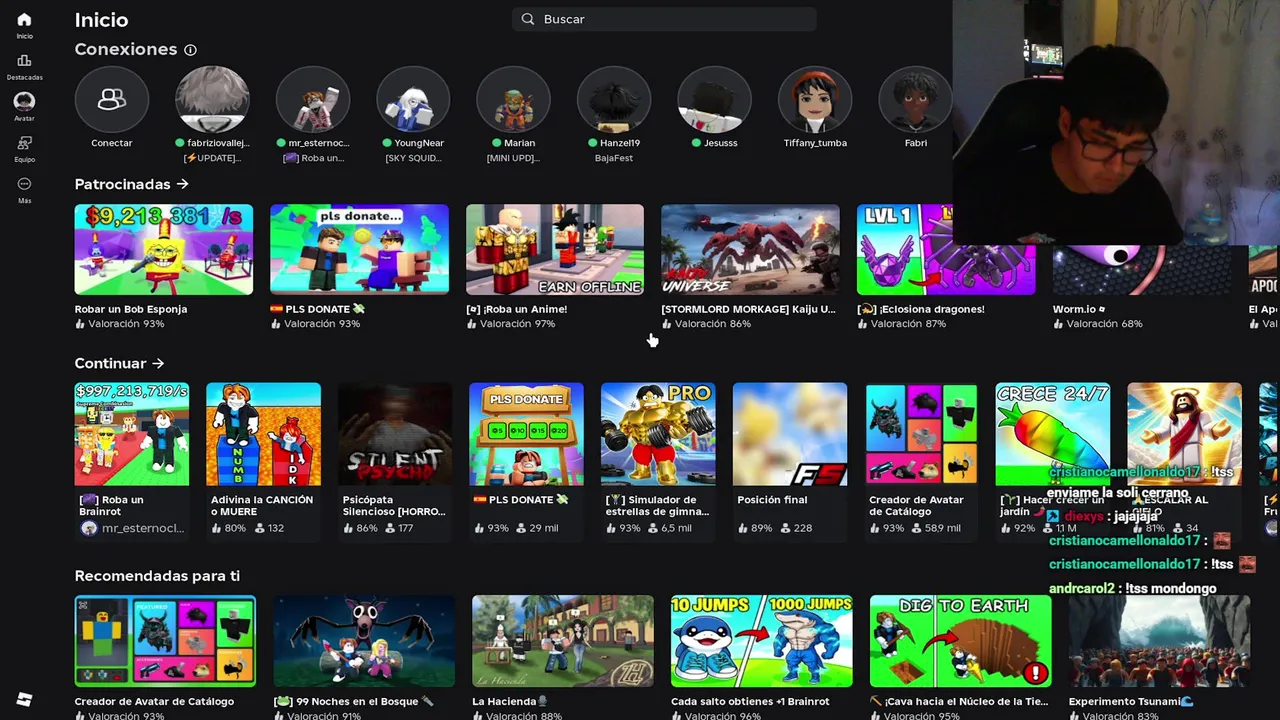Click 'Valoración 97%' under Roba un Anime
This screenshot has height=720, width=1280.
[517, 324]
